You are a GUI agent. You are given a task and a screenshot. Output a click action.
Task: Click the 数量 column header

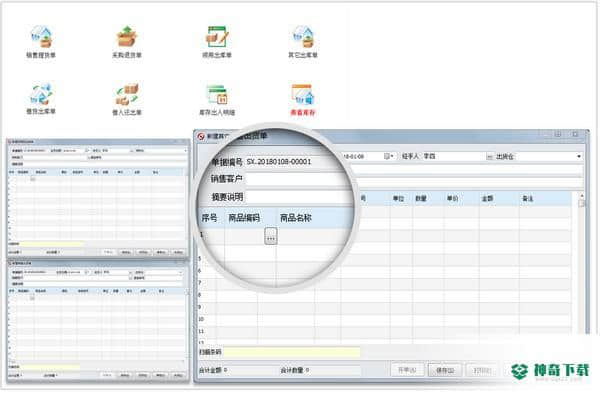(421, 198)
